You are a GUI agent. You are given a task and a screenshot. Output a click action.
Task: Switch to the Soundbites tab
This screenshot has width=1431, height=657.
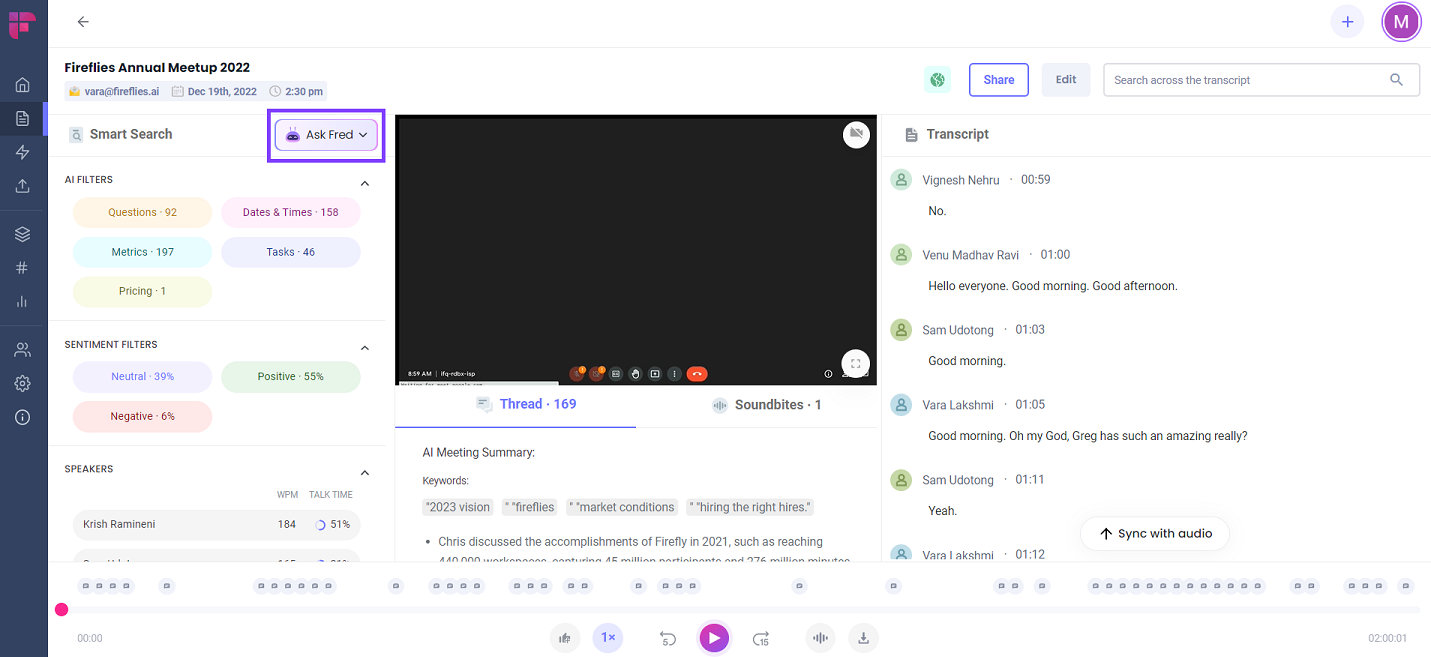point(767,404)
